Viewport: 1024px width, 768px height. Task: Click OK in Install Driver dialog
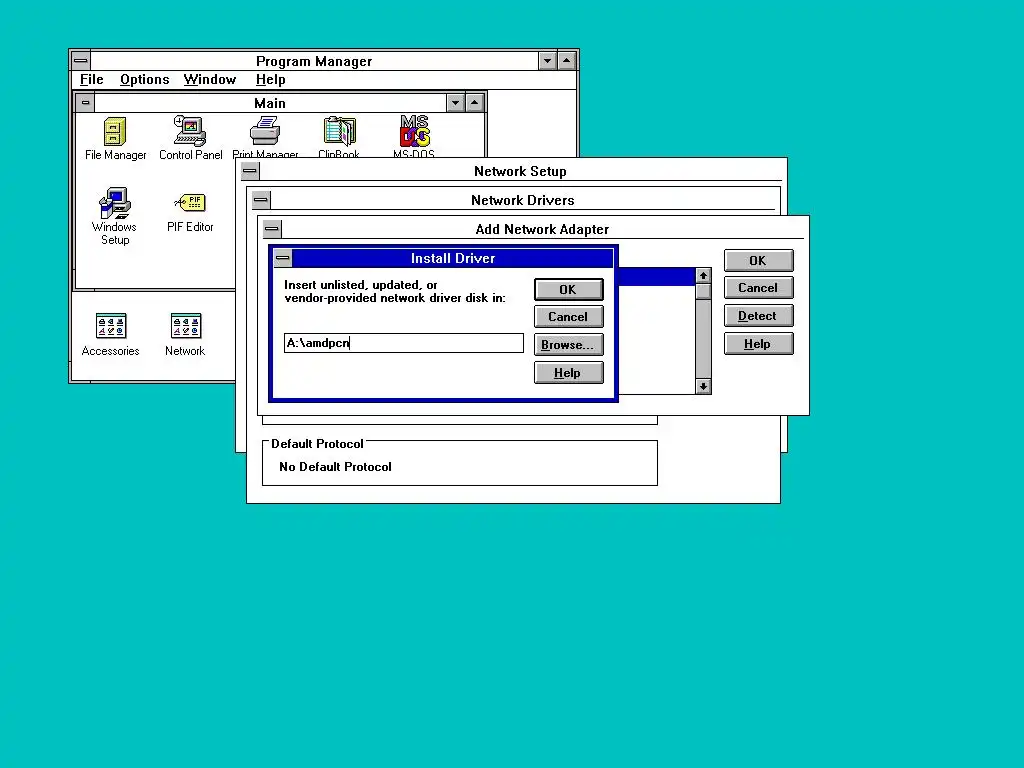point(568,289)
